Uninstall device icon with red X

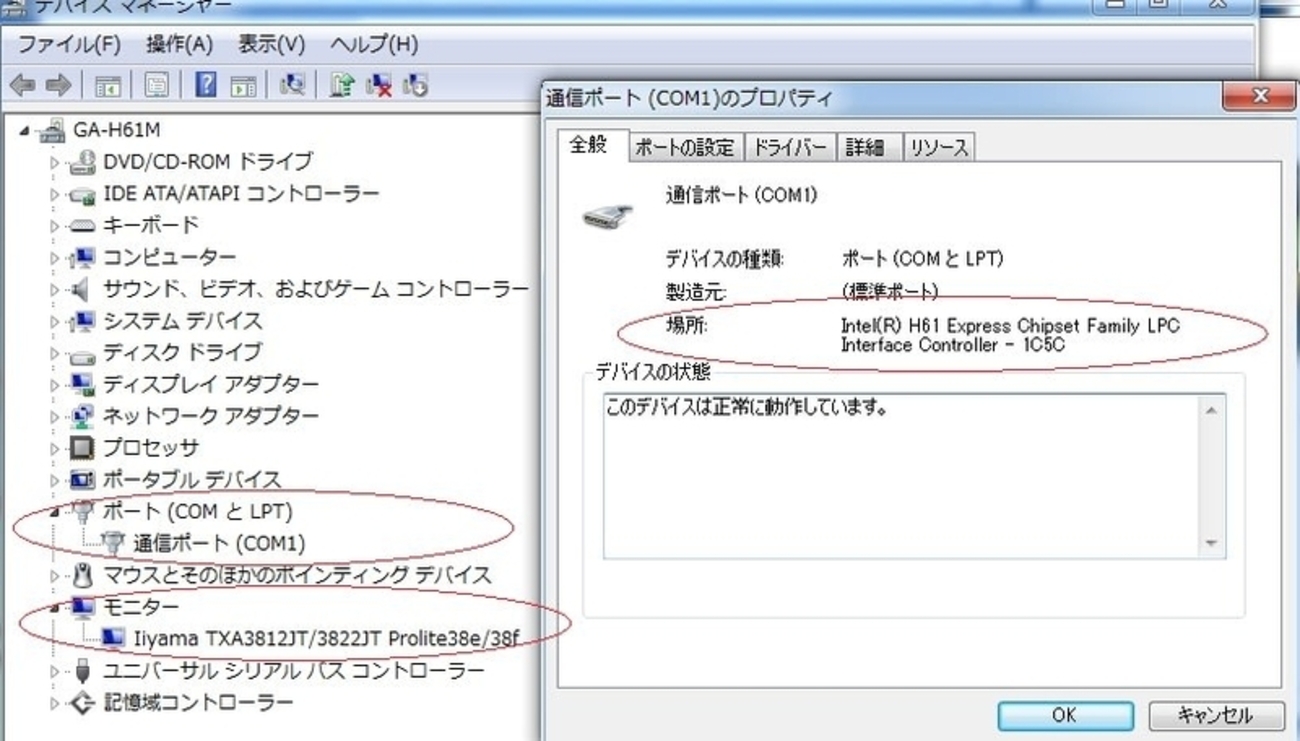(x=379, y=86)
